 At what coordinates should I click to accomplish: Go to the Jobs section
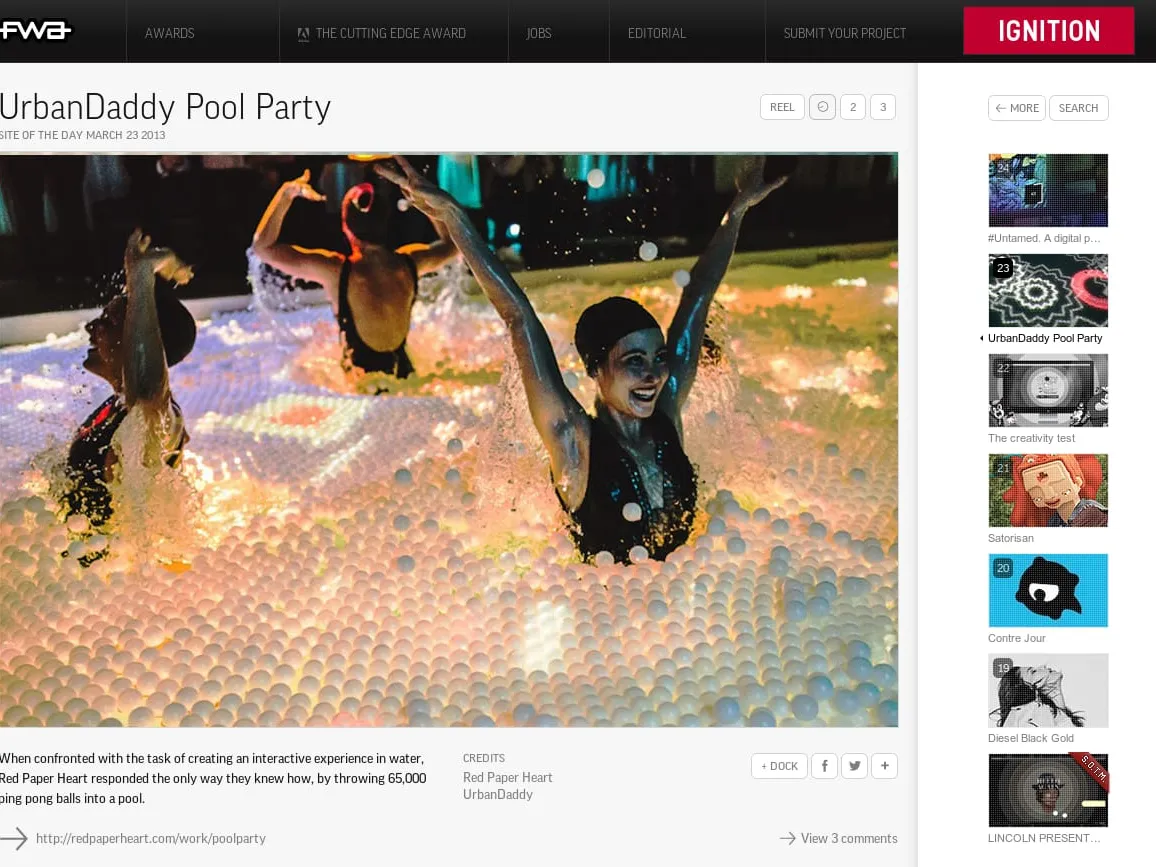(539, 33)
